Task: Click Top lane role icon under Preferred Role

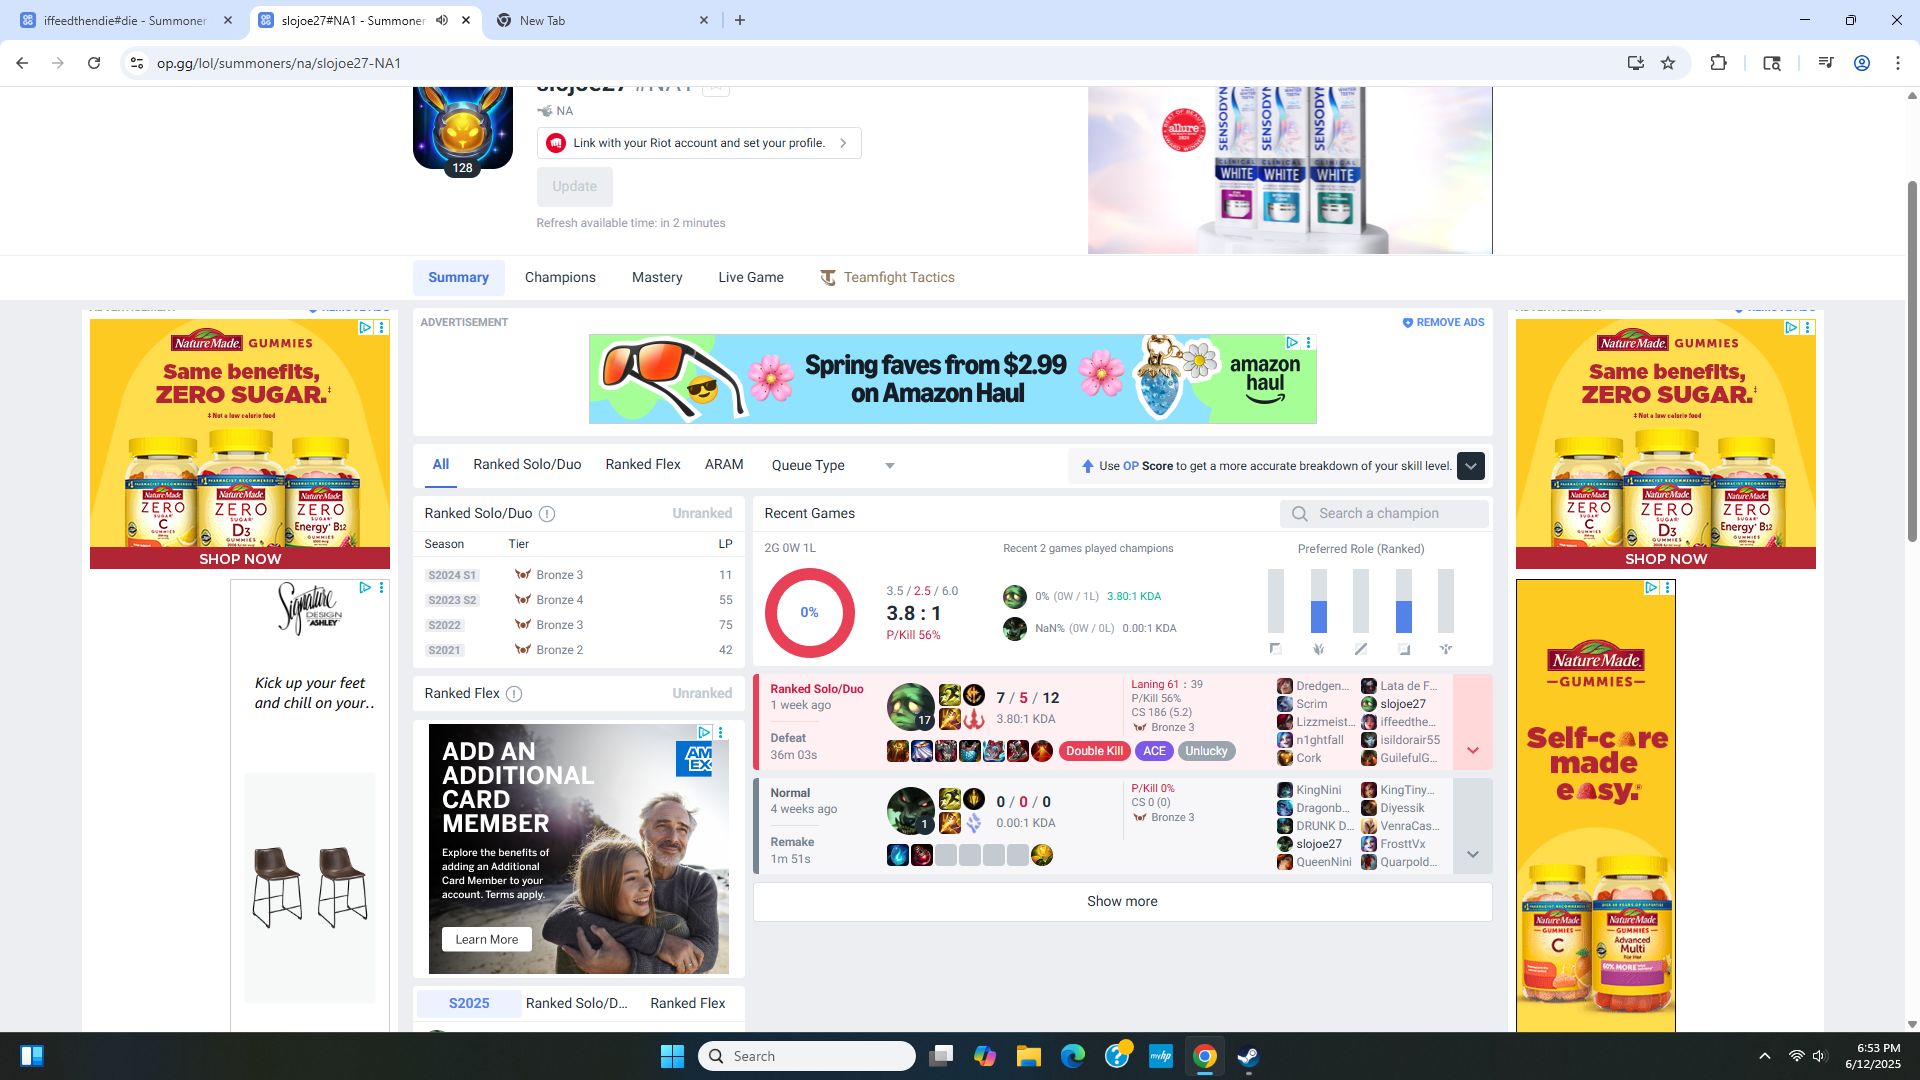Action: pos(1275,649)
